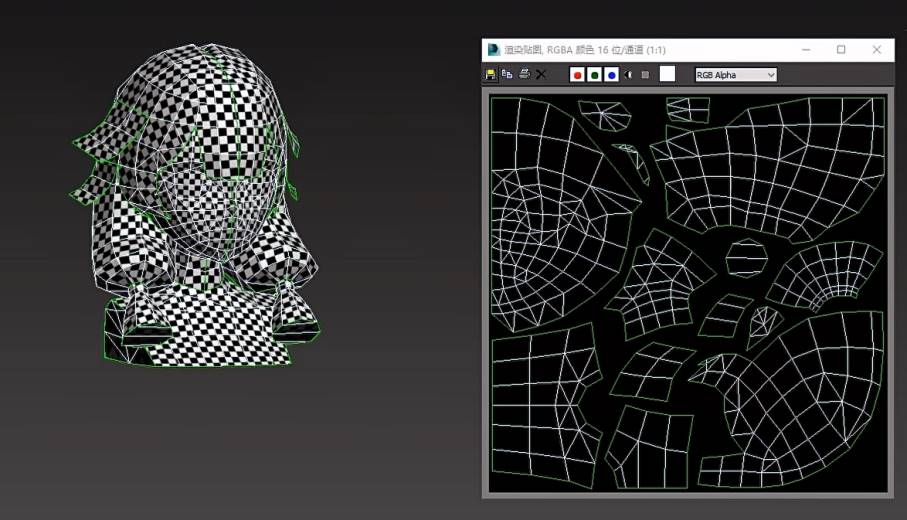Maximize the render map window

[x=841, y=49]
